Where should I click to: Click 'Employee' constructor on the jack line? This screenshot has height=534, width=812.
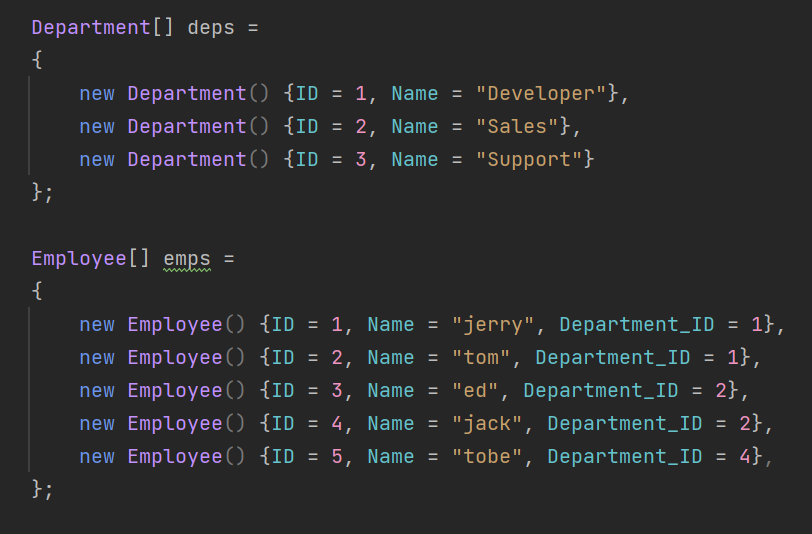tap(175, 424)
